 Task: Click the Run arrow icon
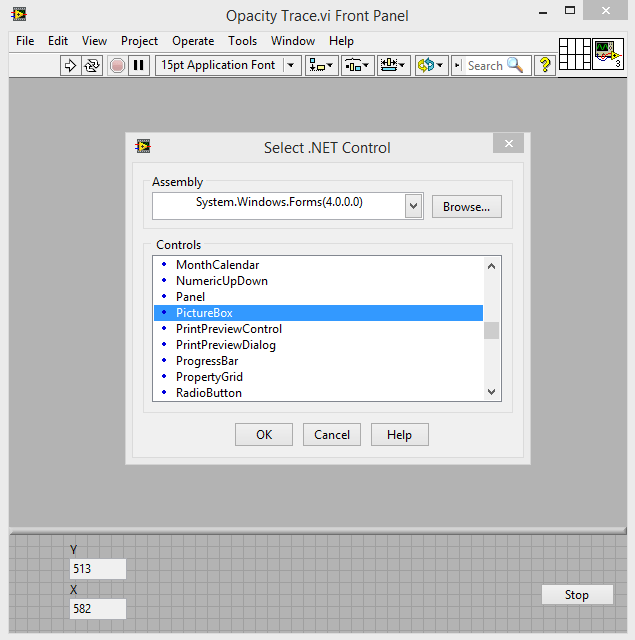tap(70, 65)
